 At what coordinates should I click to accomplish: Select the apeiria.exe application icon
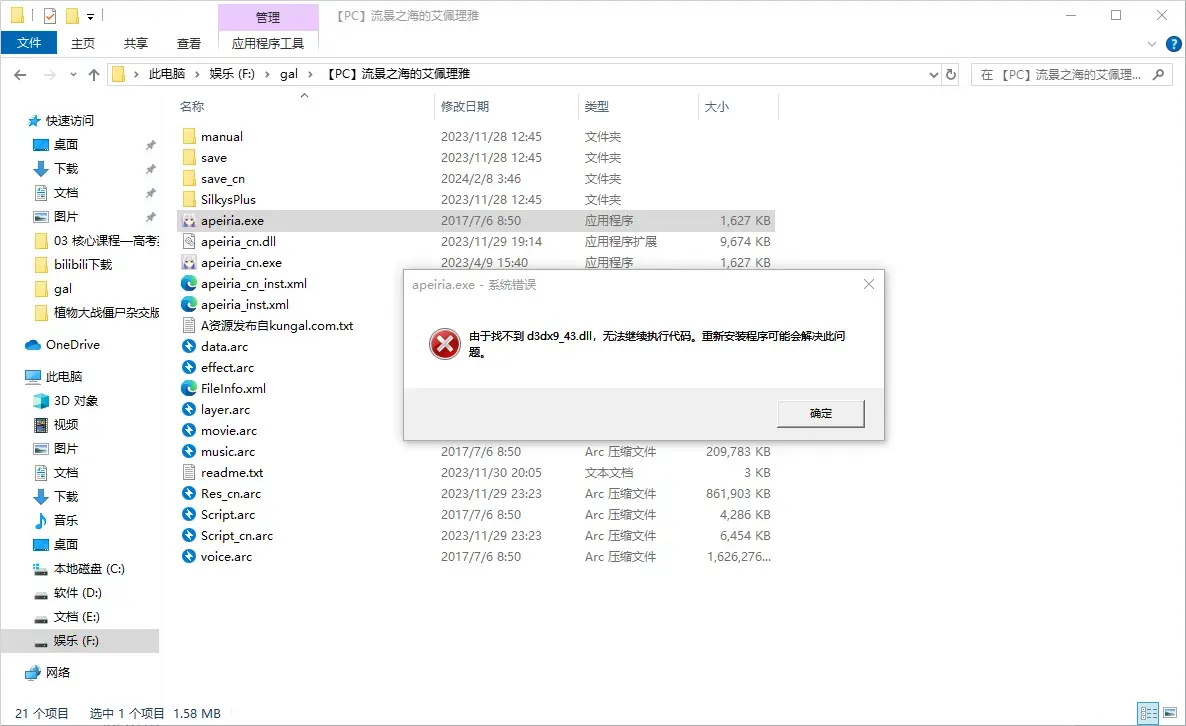pos(189,221)
